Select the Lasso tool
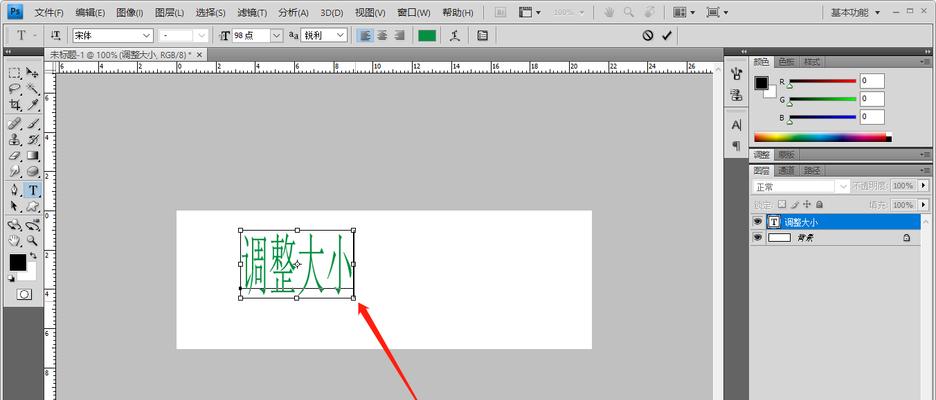This screenshot has width=936, height=400. point(15,89)
